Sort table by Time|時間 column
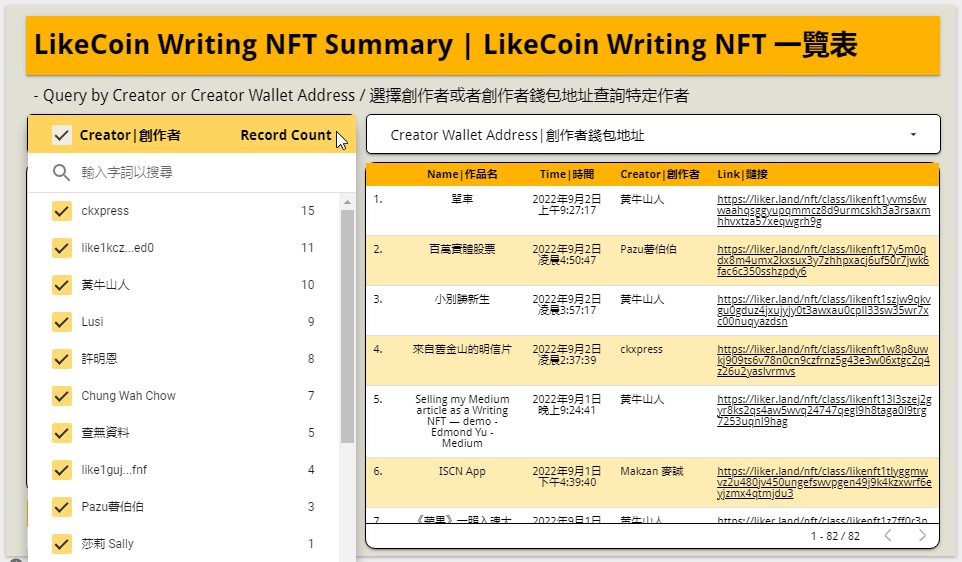The height and width of the screenshot is (562, 962). point(566,174)
